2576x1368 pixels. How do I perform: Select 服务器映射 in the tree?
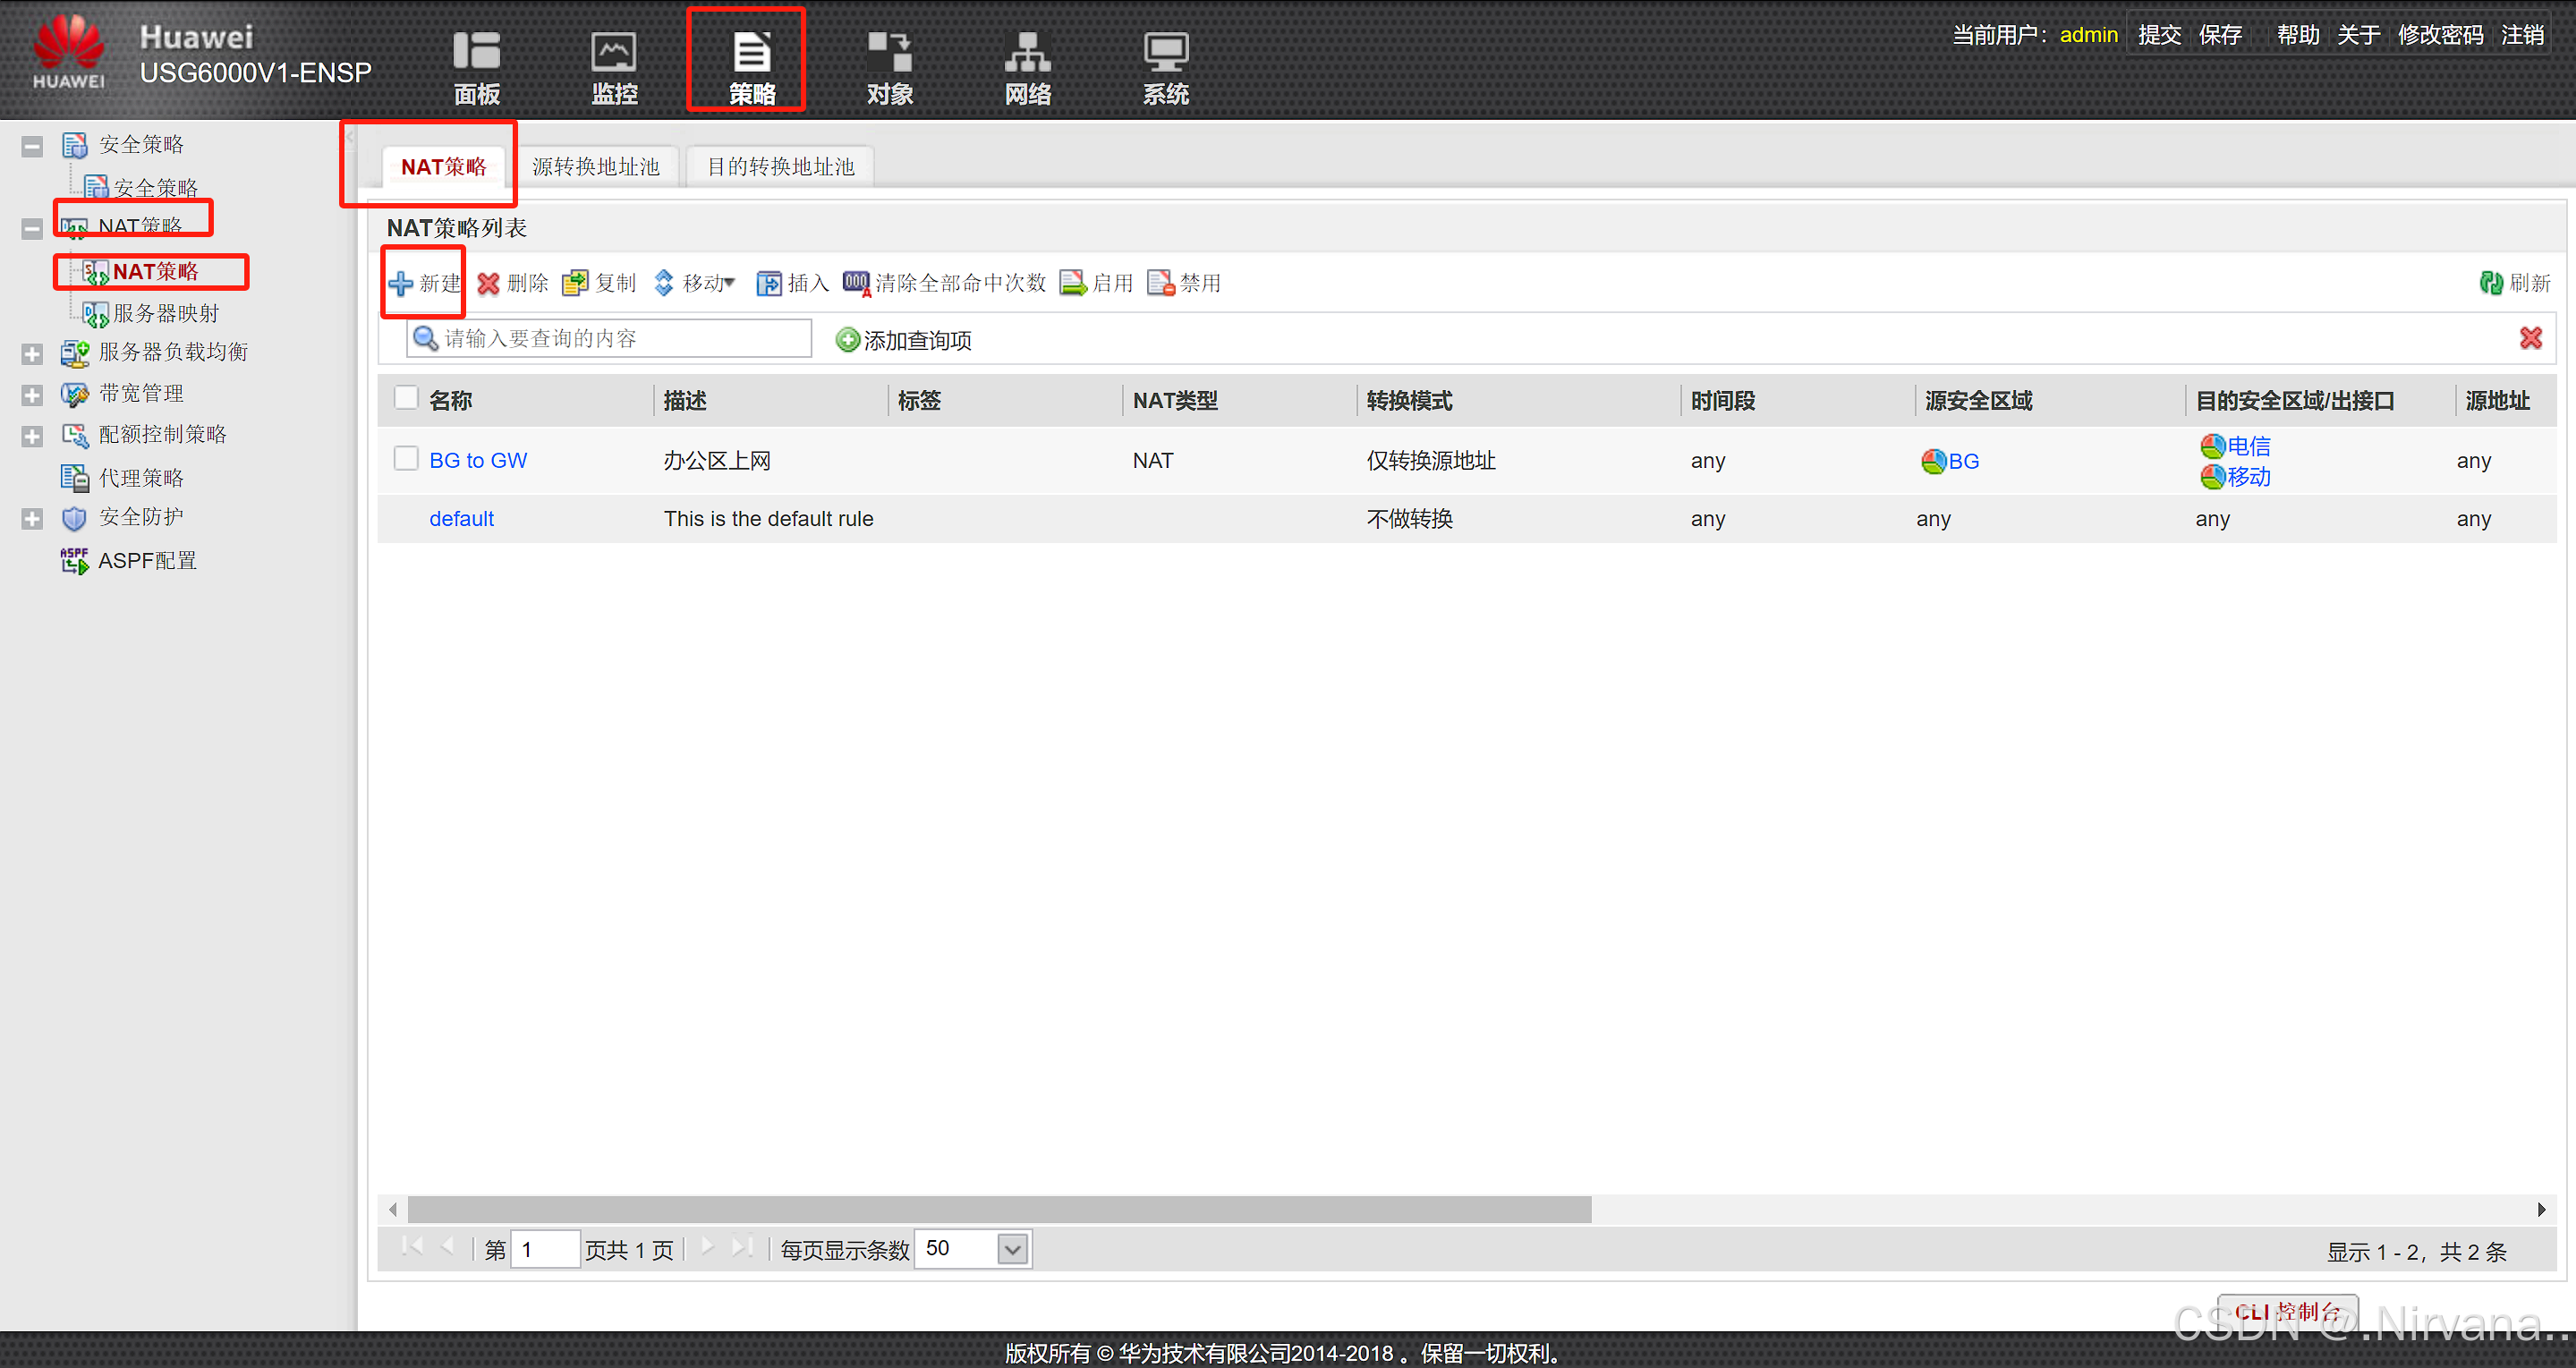coord(151,313)
